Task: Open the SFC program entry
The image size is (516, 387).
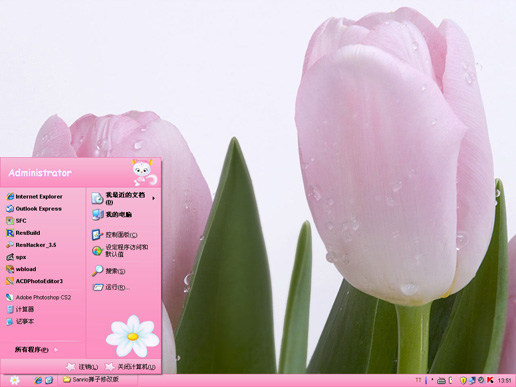Action: (16, 221)
